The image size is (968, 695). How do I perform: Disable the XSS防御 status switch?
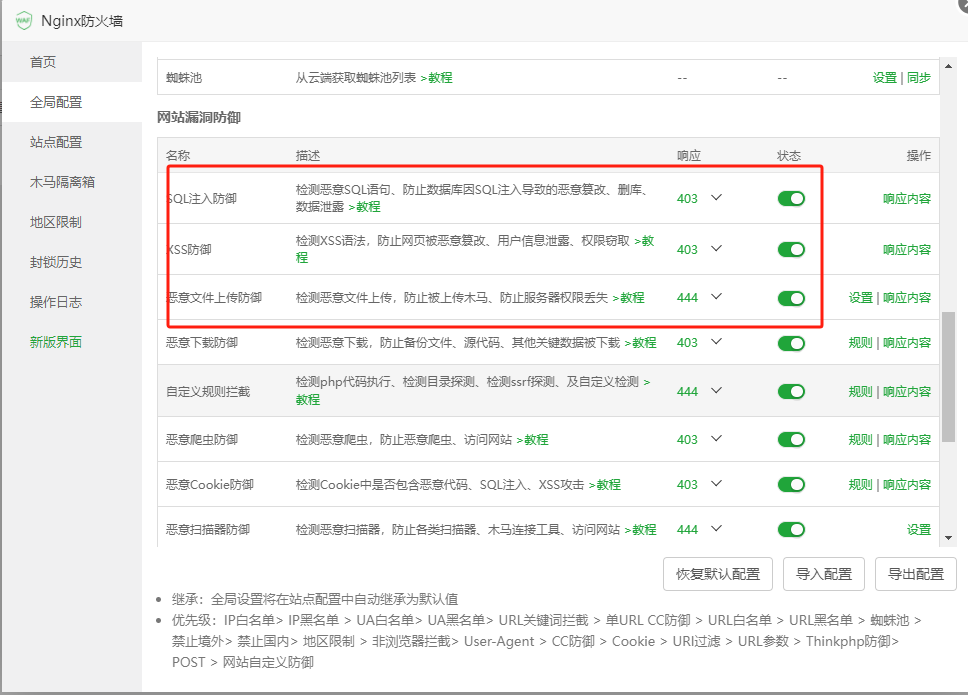coord(791,249)
